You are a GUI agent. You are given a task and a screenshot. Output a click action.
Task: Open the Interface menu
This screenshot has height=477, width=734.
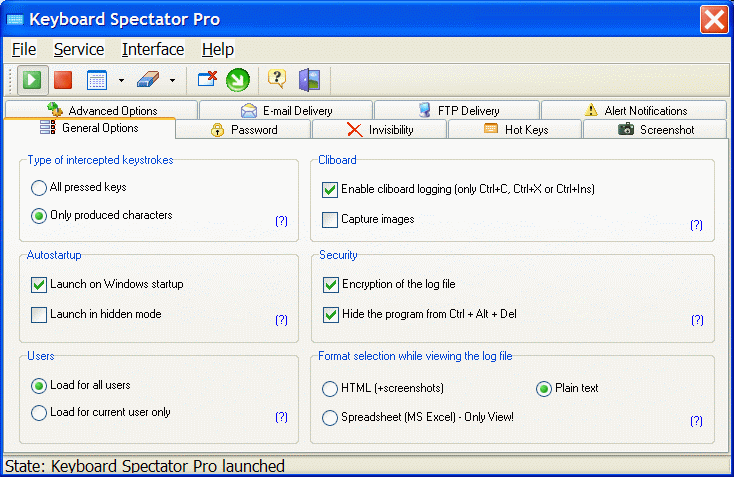coord(153,49)
